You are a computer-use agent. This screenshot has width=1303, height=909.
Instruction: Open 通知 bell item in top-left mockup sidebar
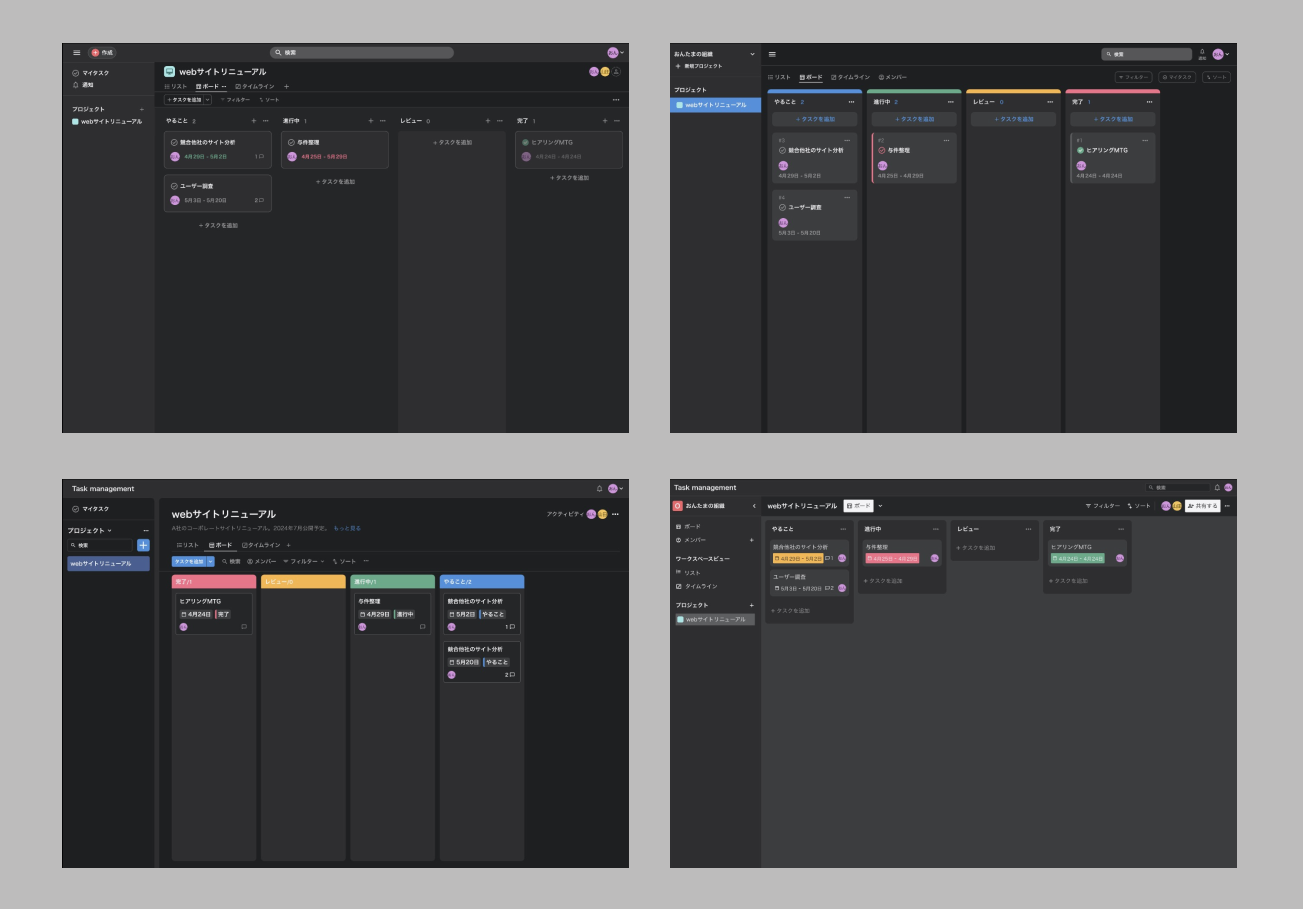[x=83, y=85]
